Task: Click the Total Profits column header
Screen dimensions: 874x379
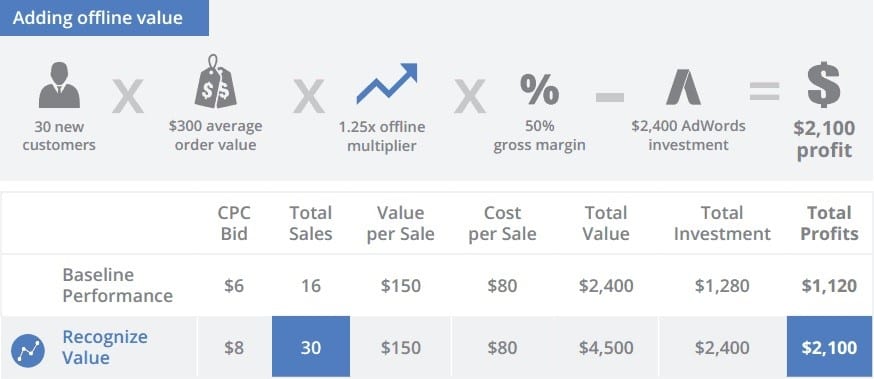Action: (x=829, y=223)
